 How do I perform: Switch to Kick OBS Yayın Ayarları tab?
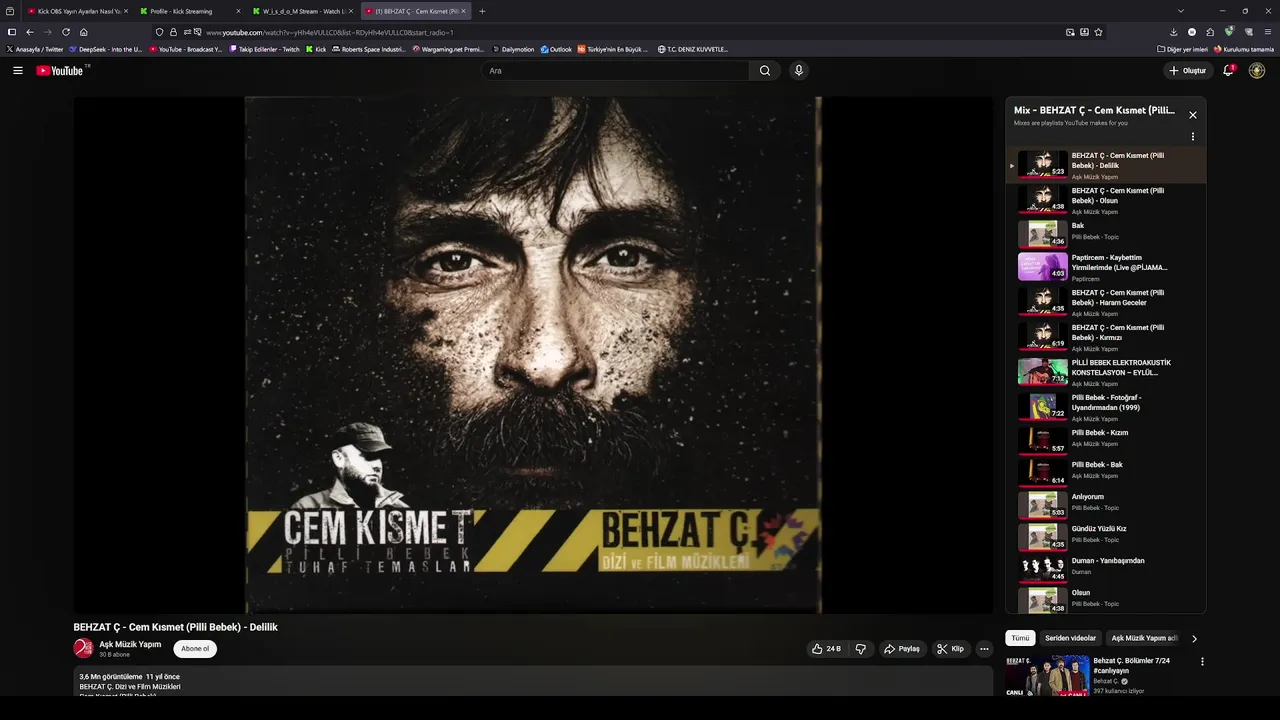76,11
